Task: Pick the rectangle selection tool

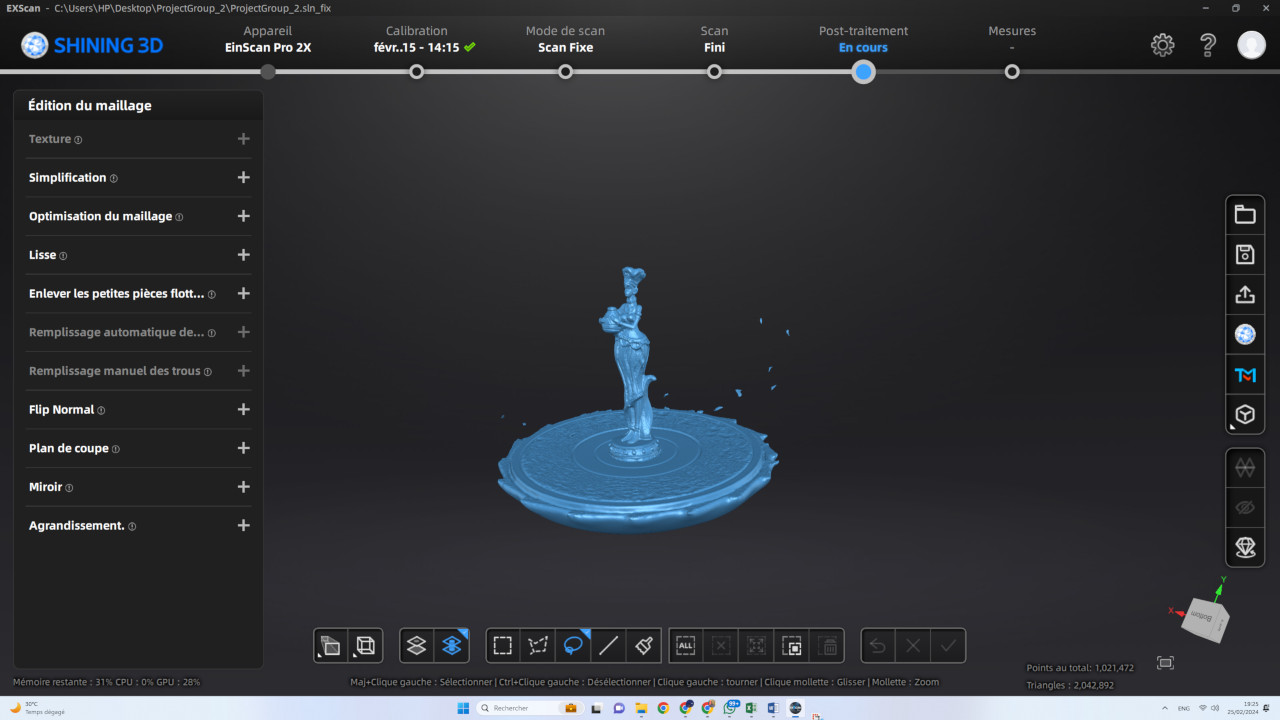Action: (503, 646)
